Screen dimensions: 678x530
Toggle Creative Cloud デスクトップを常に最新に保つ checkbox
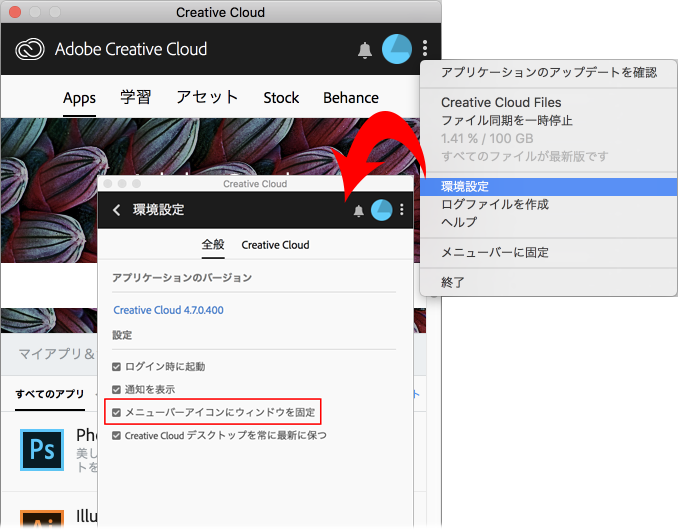pyautogui.click(x=116, y=435)
